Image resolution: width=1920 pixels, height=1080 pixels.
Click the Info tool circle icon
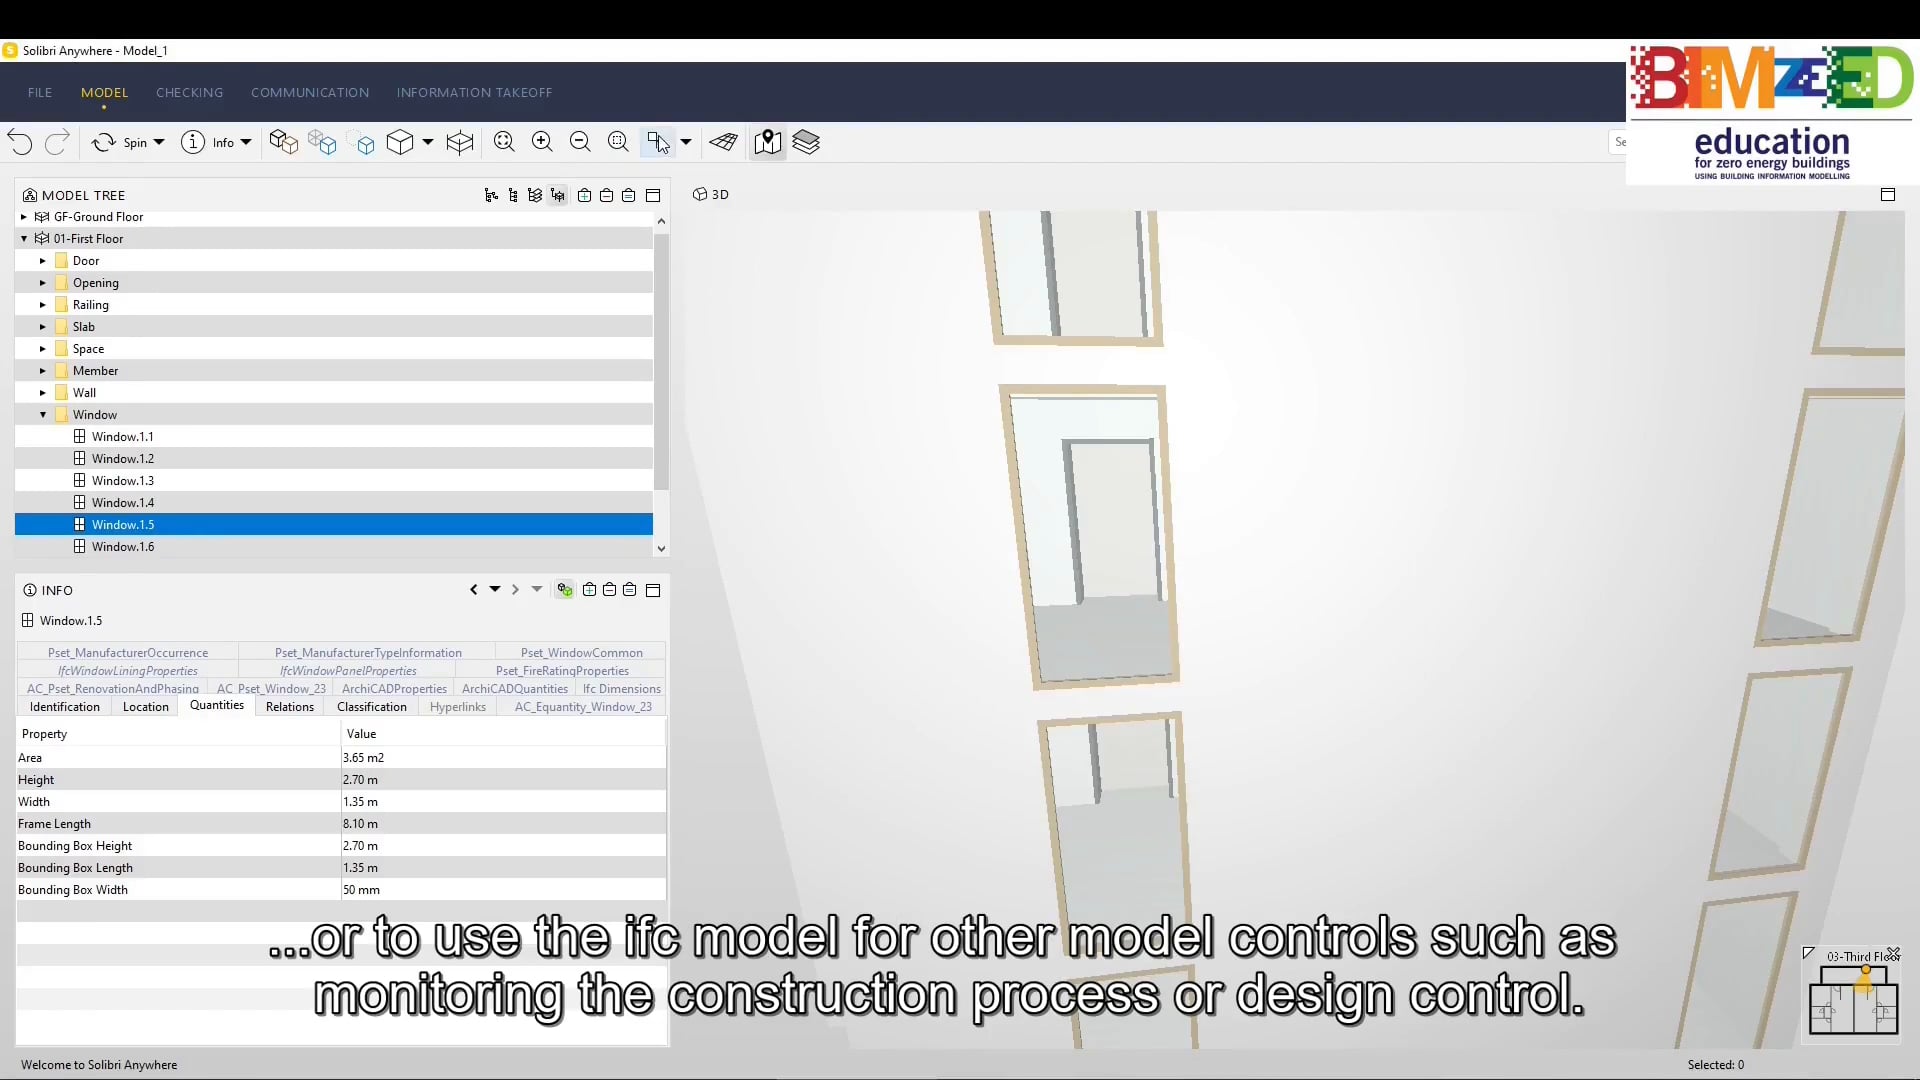[193, 142]
